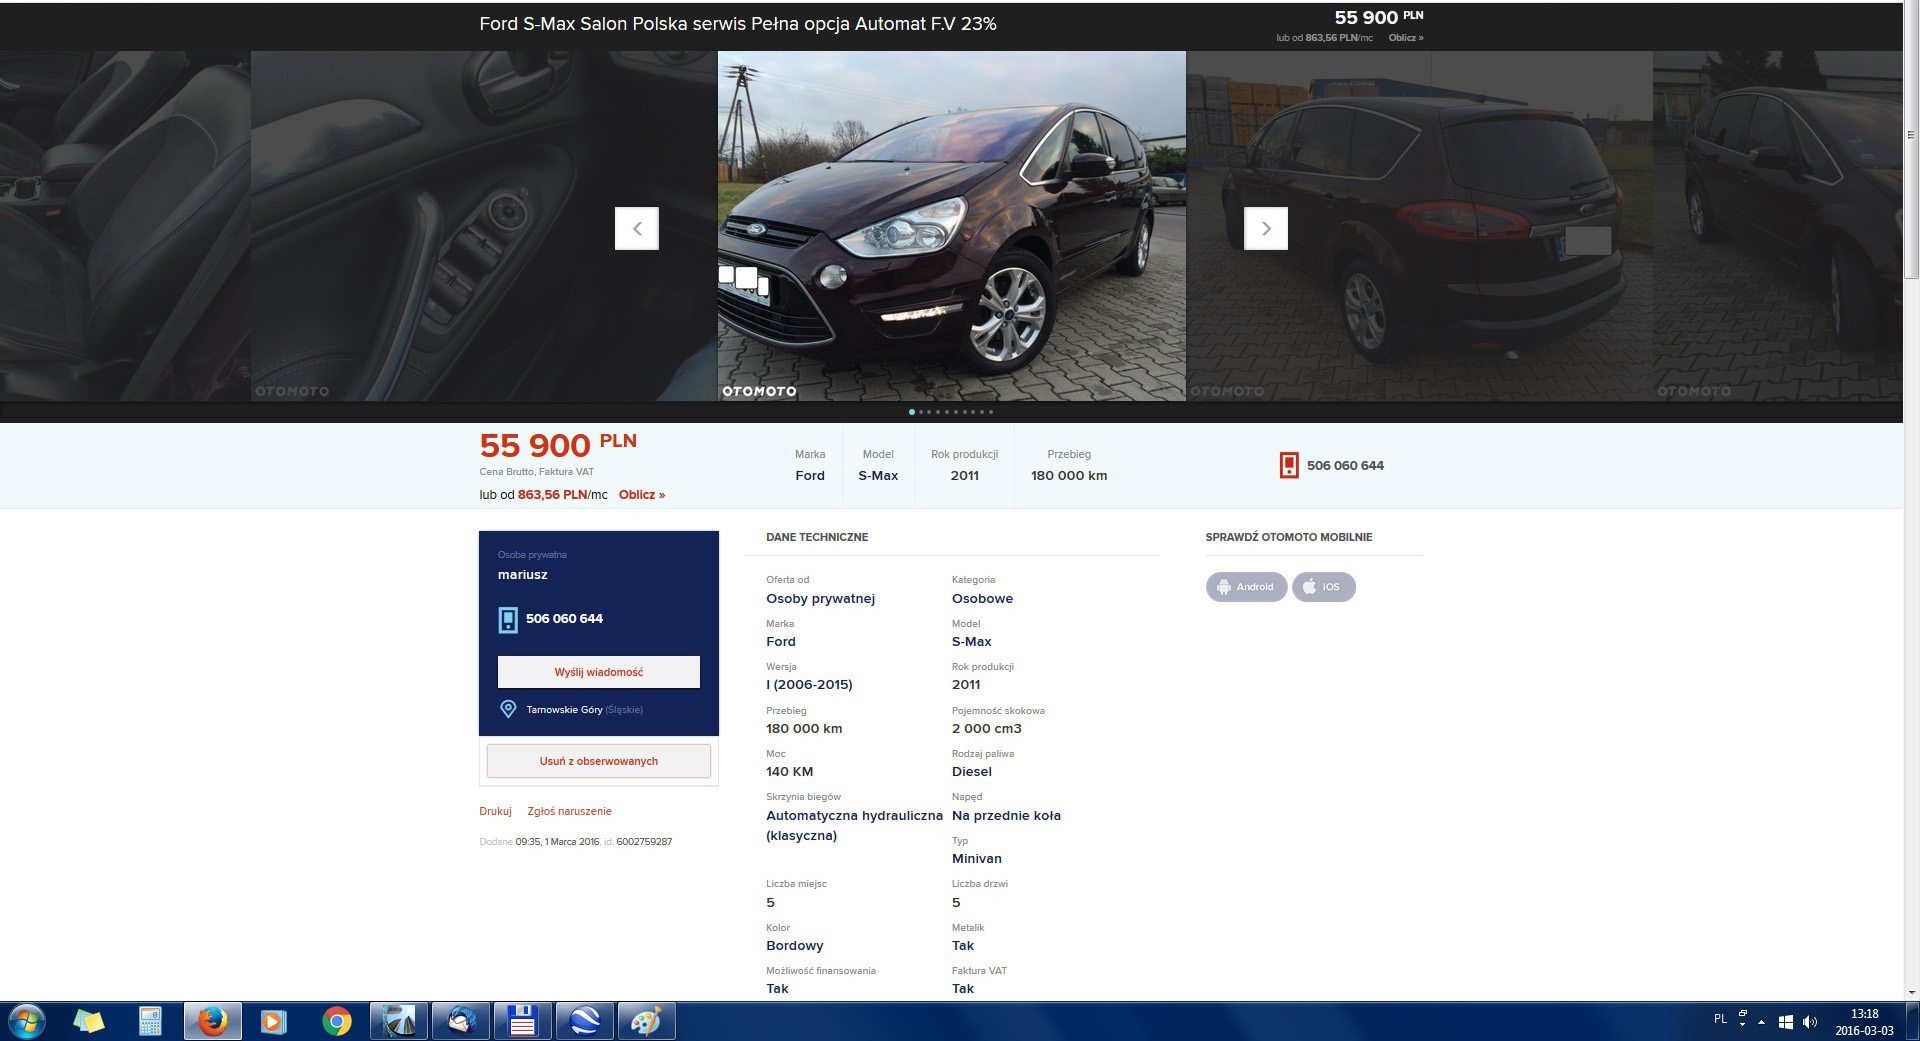Click the 'I (2006-2015)' version value
1920x1041 pixels.
pyautogui.click(x=809, y=685)
